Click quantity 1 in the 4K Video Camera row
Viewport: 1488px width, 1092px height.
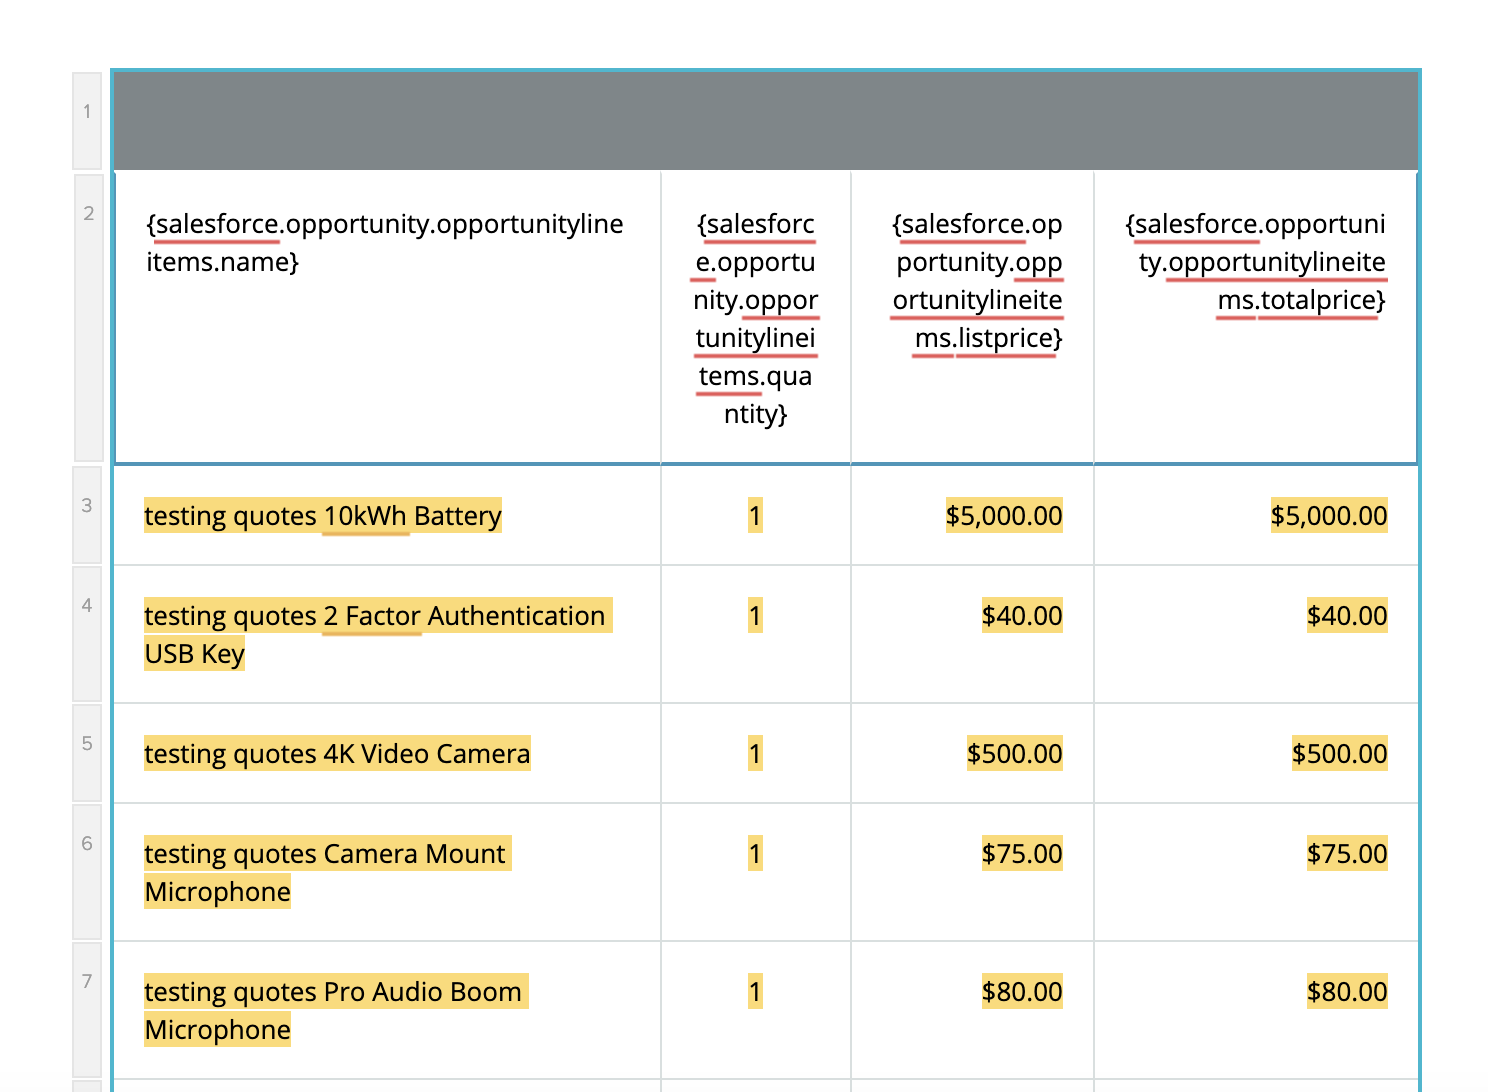756,753
